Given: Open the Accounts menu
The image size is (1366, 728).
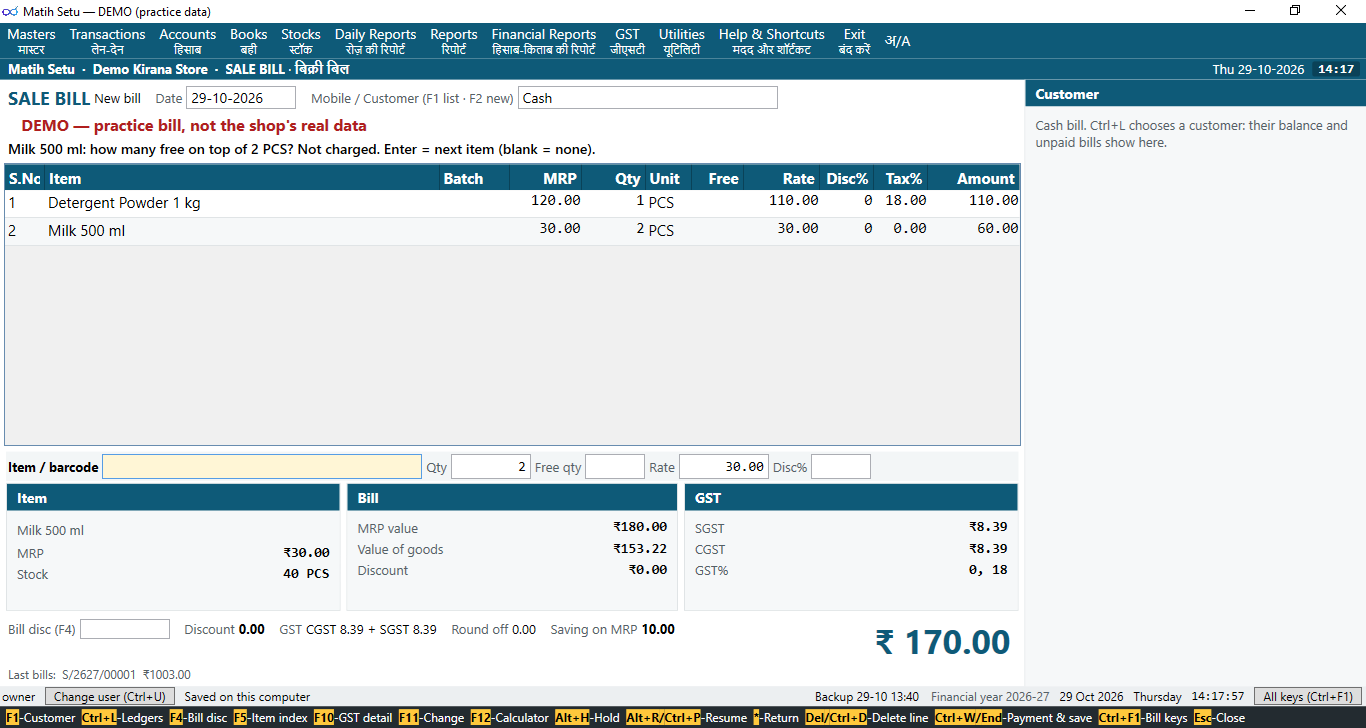Looking at the screenshot, I should pos(188,41).
